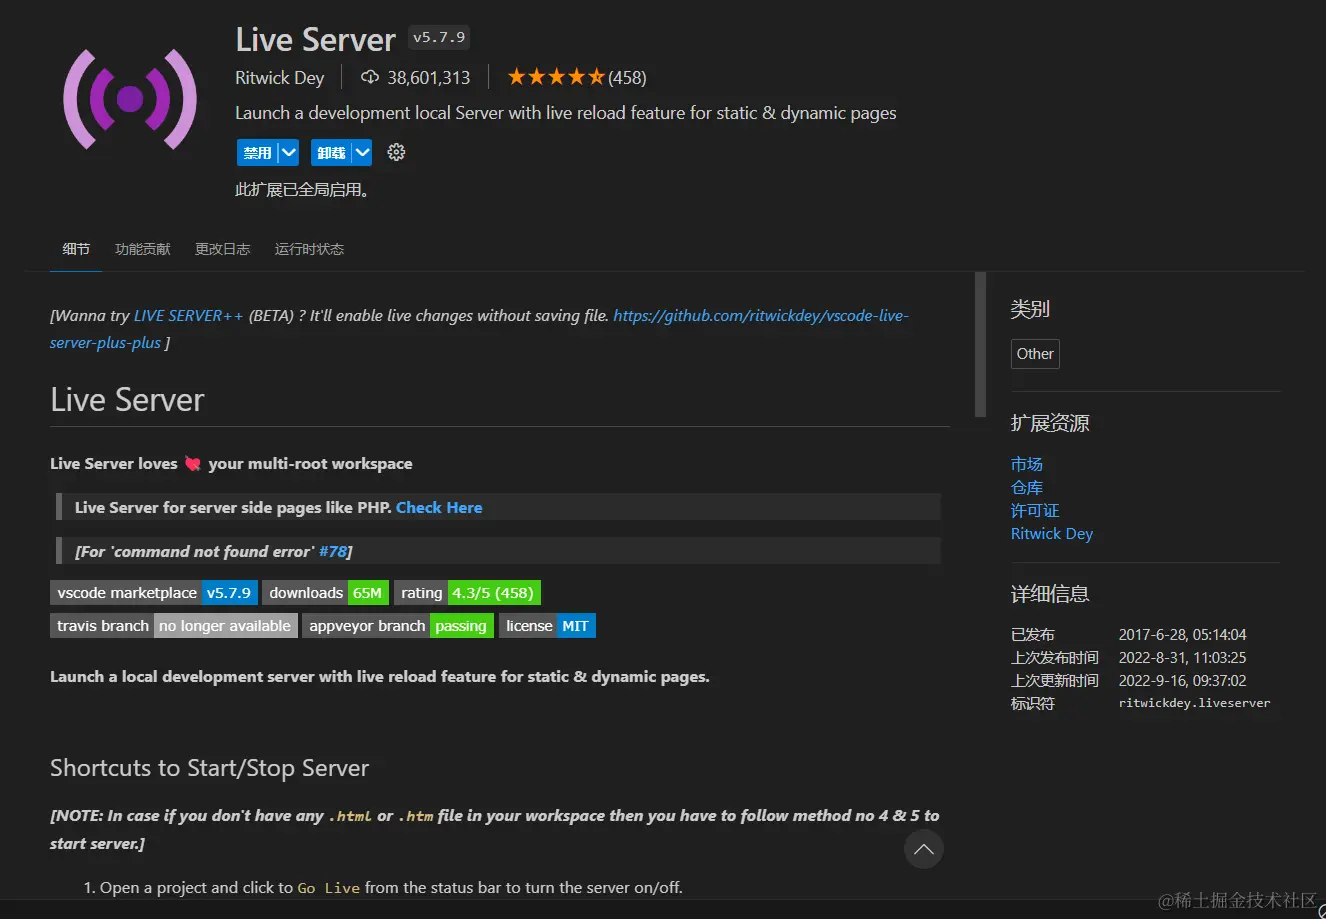Screen dimensions: 1326x919
Task: Click the downloads 65M badge
Action: [x=326, y=593]
